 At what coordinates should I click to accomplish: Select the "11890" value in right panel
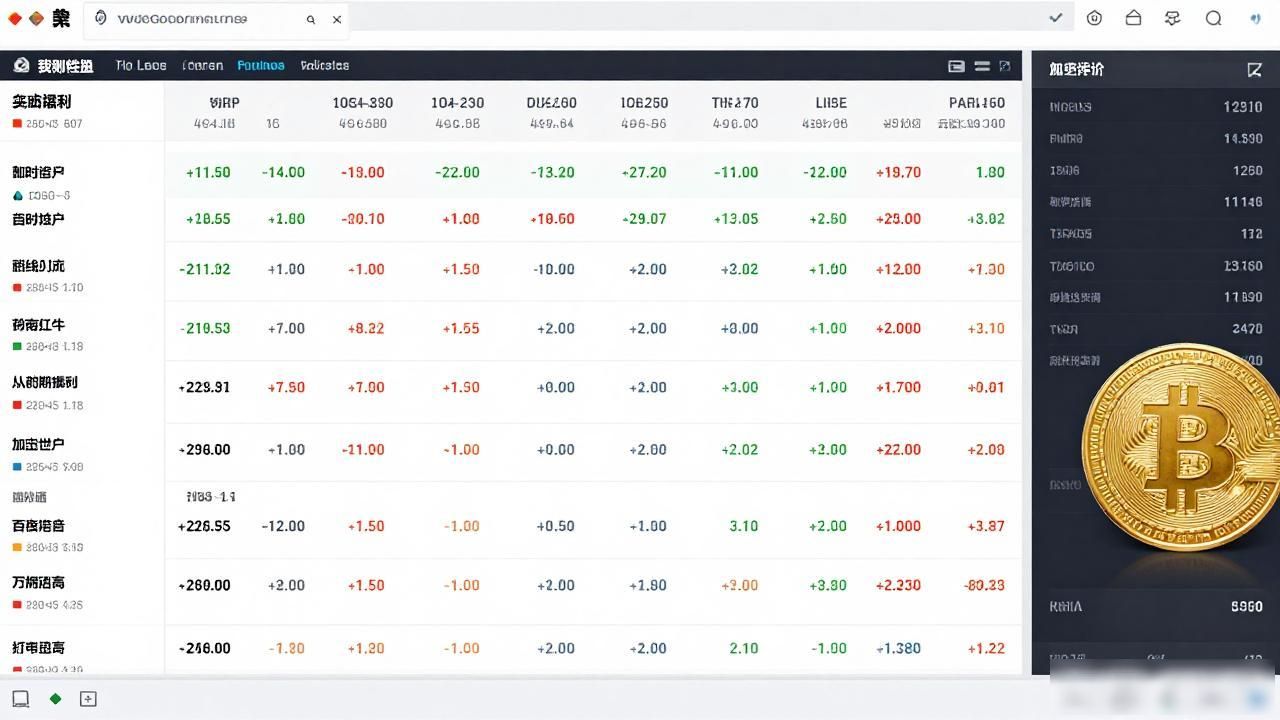(x=1243, y=297)
